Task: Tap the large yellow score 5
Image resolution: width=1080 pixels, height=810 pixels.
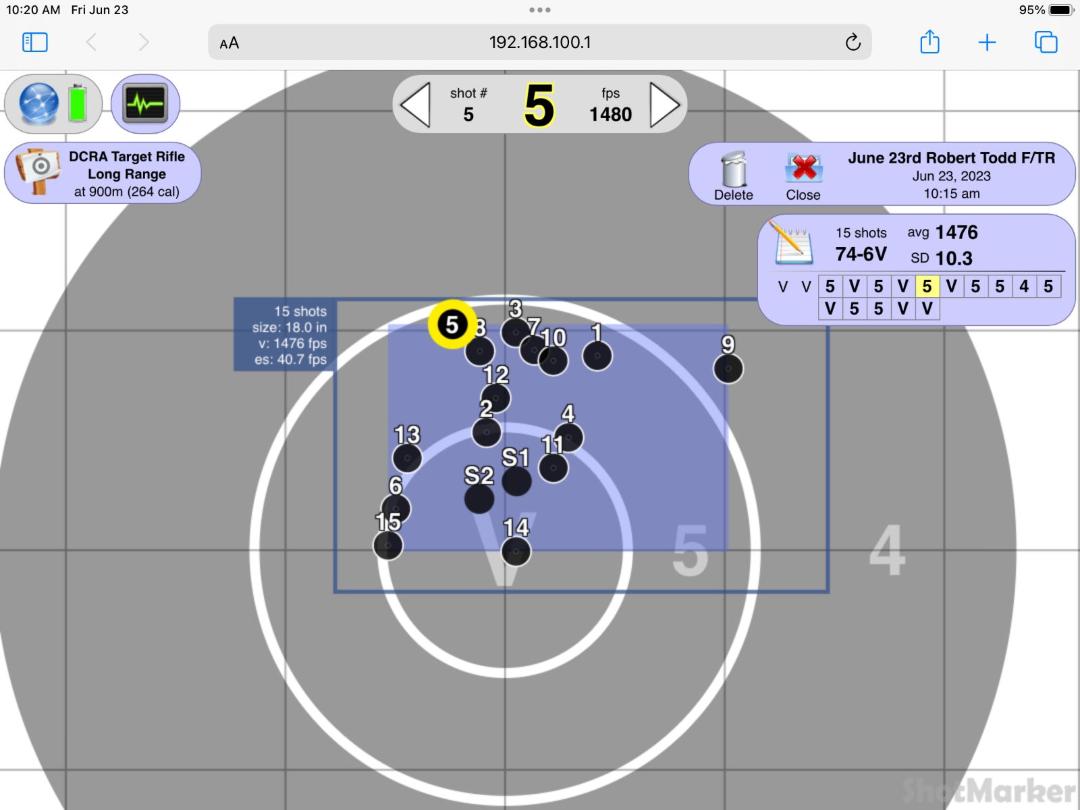Action: pos(539,106)
